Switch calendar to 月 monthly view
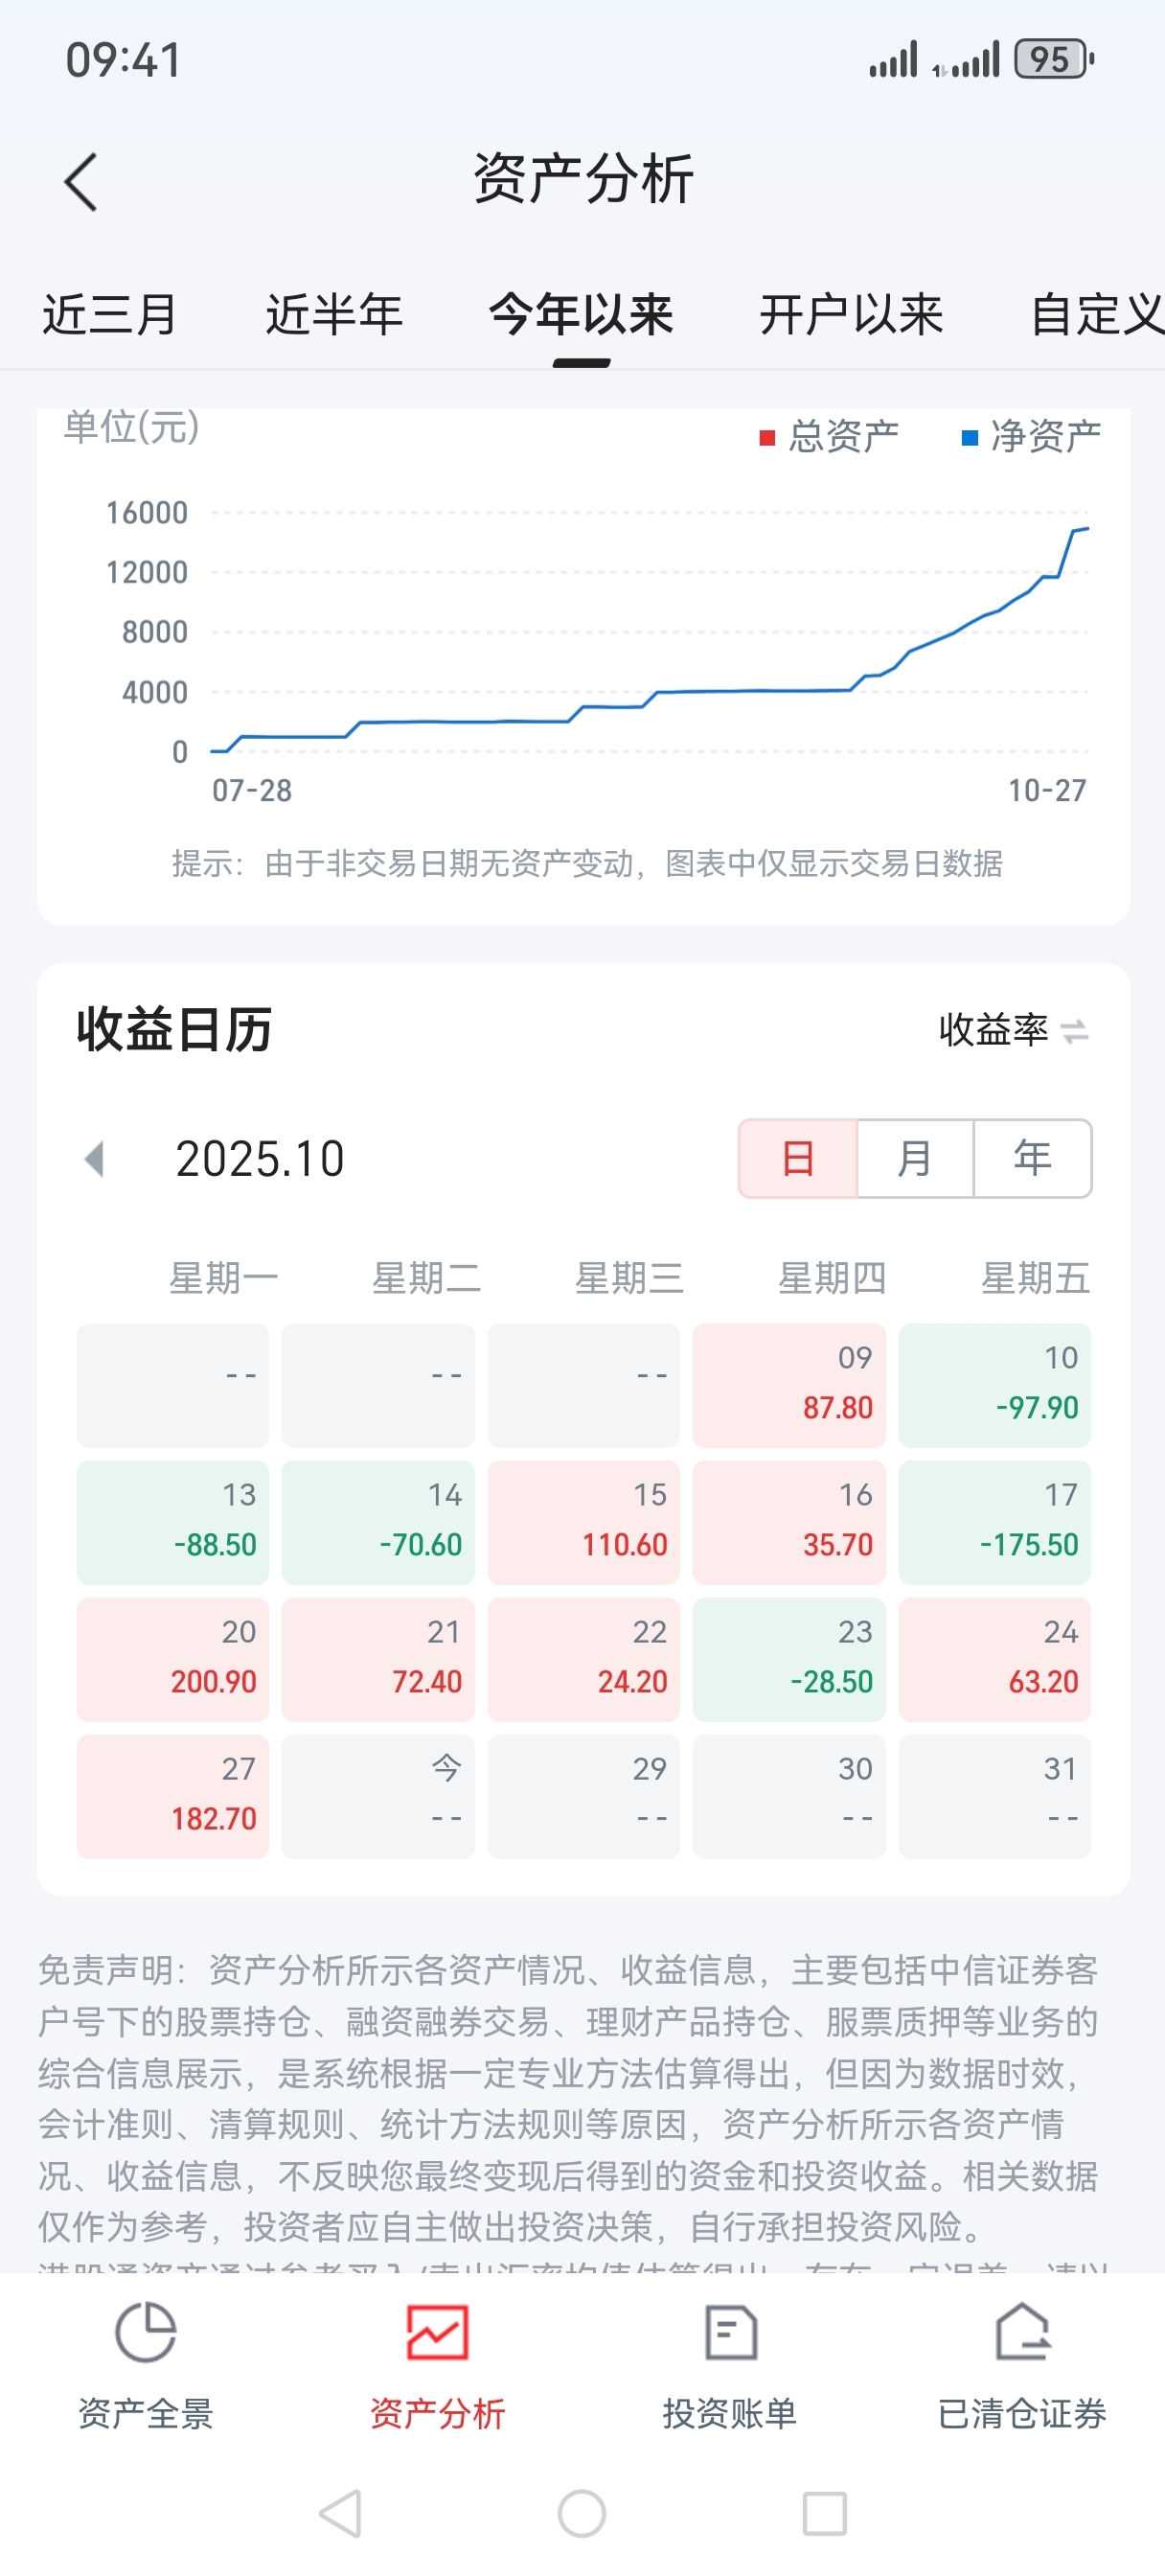Screen dimensions: 1165x2576 pos(915,1158)
